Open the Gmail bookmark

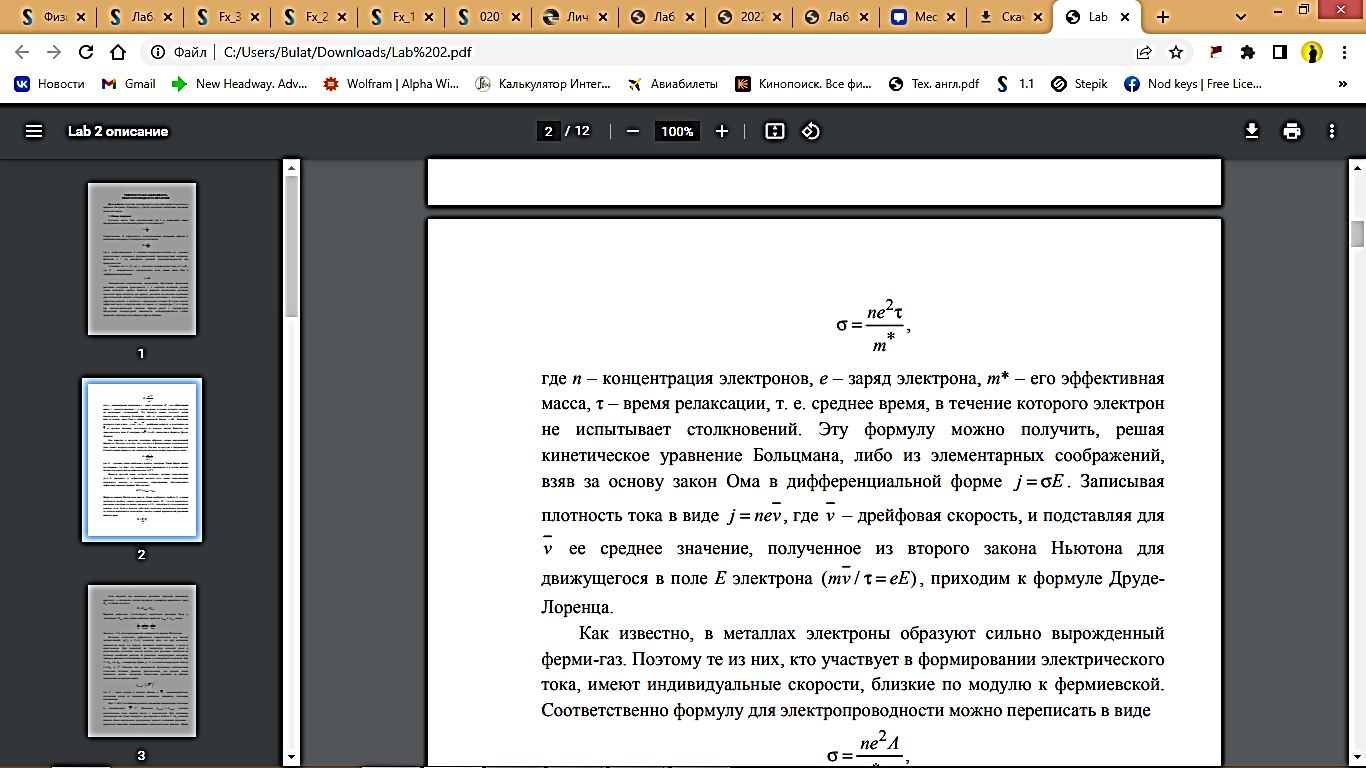pos(129,84)
